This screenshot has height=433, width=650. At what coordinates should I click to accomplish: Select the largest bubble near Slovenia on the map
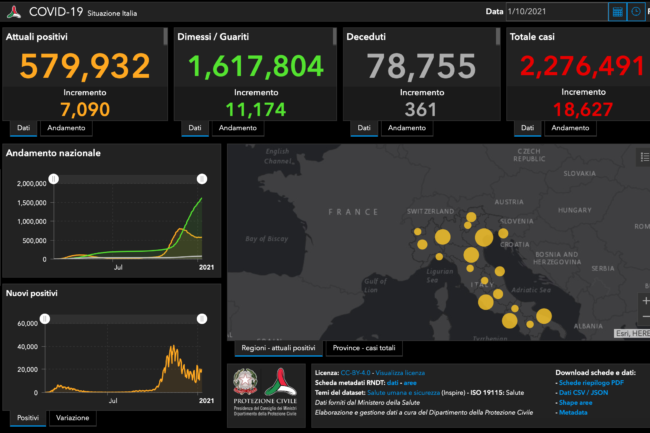coord(484,238)
